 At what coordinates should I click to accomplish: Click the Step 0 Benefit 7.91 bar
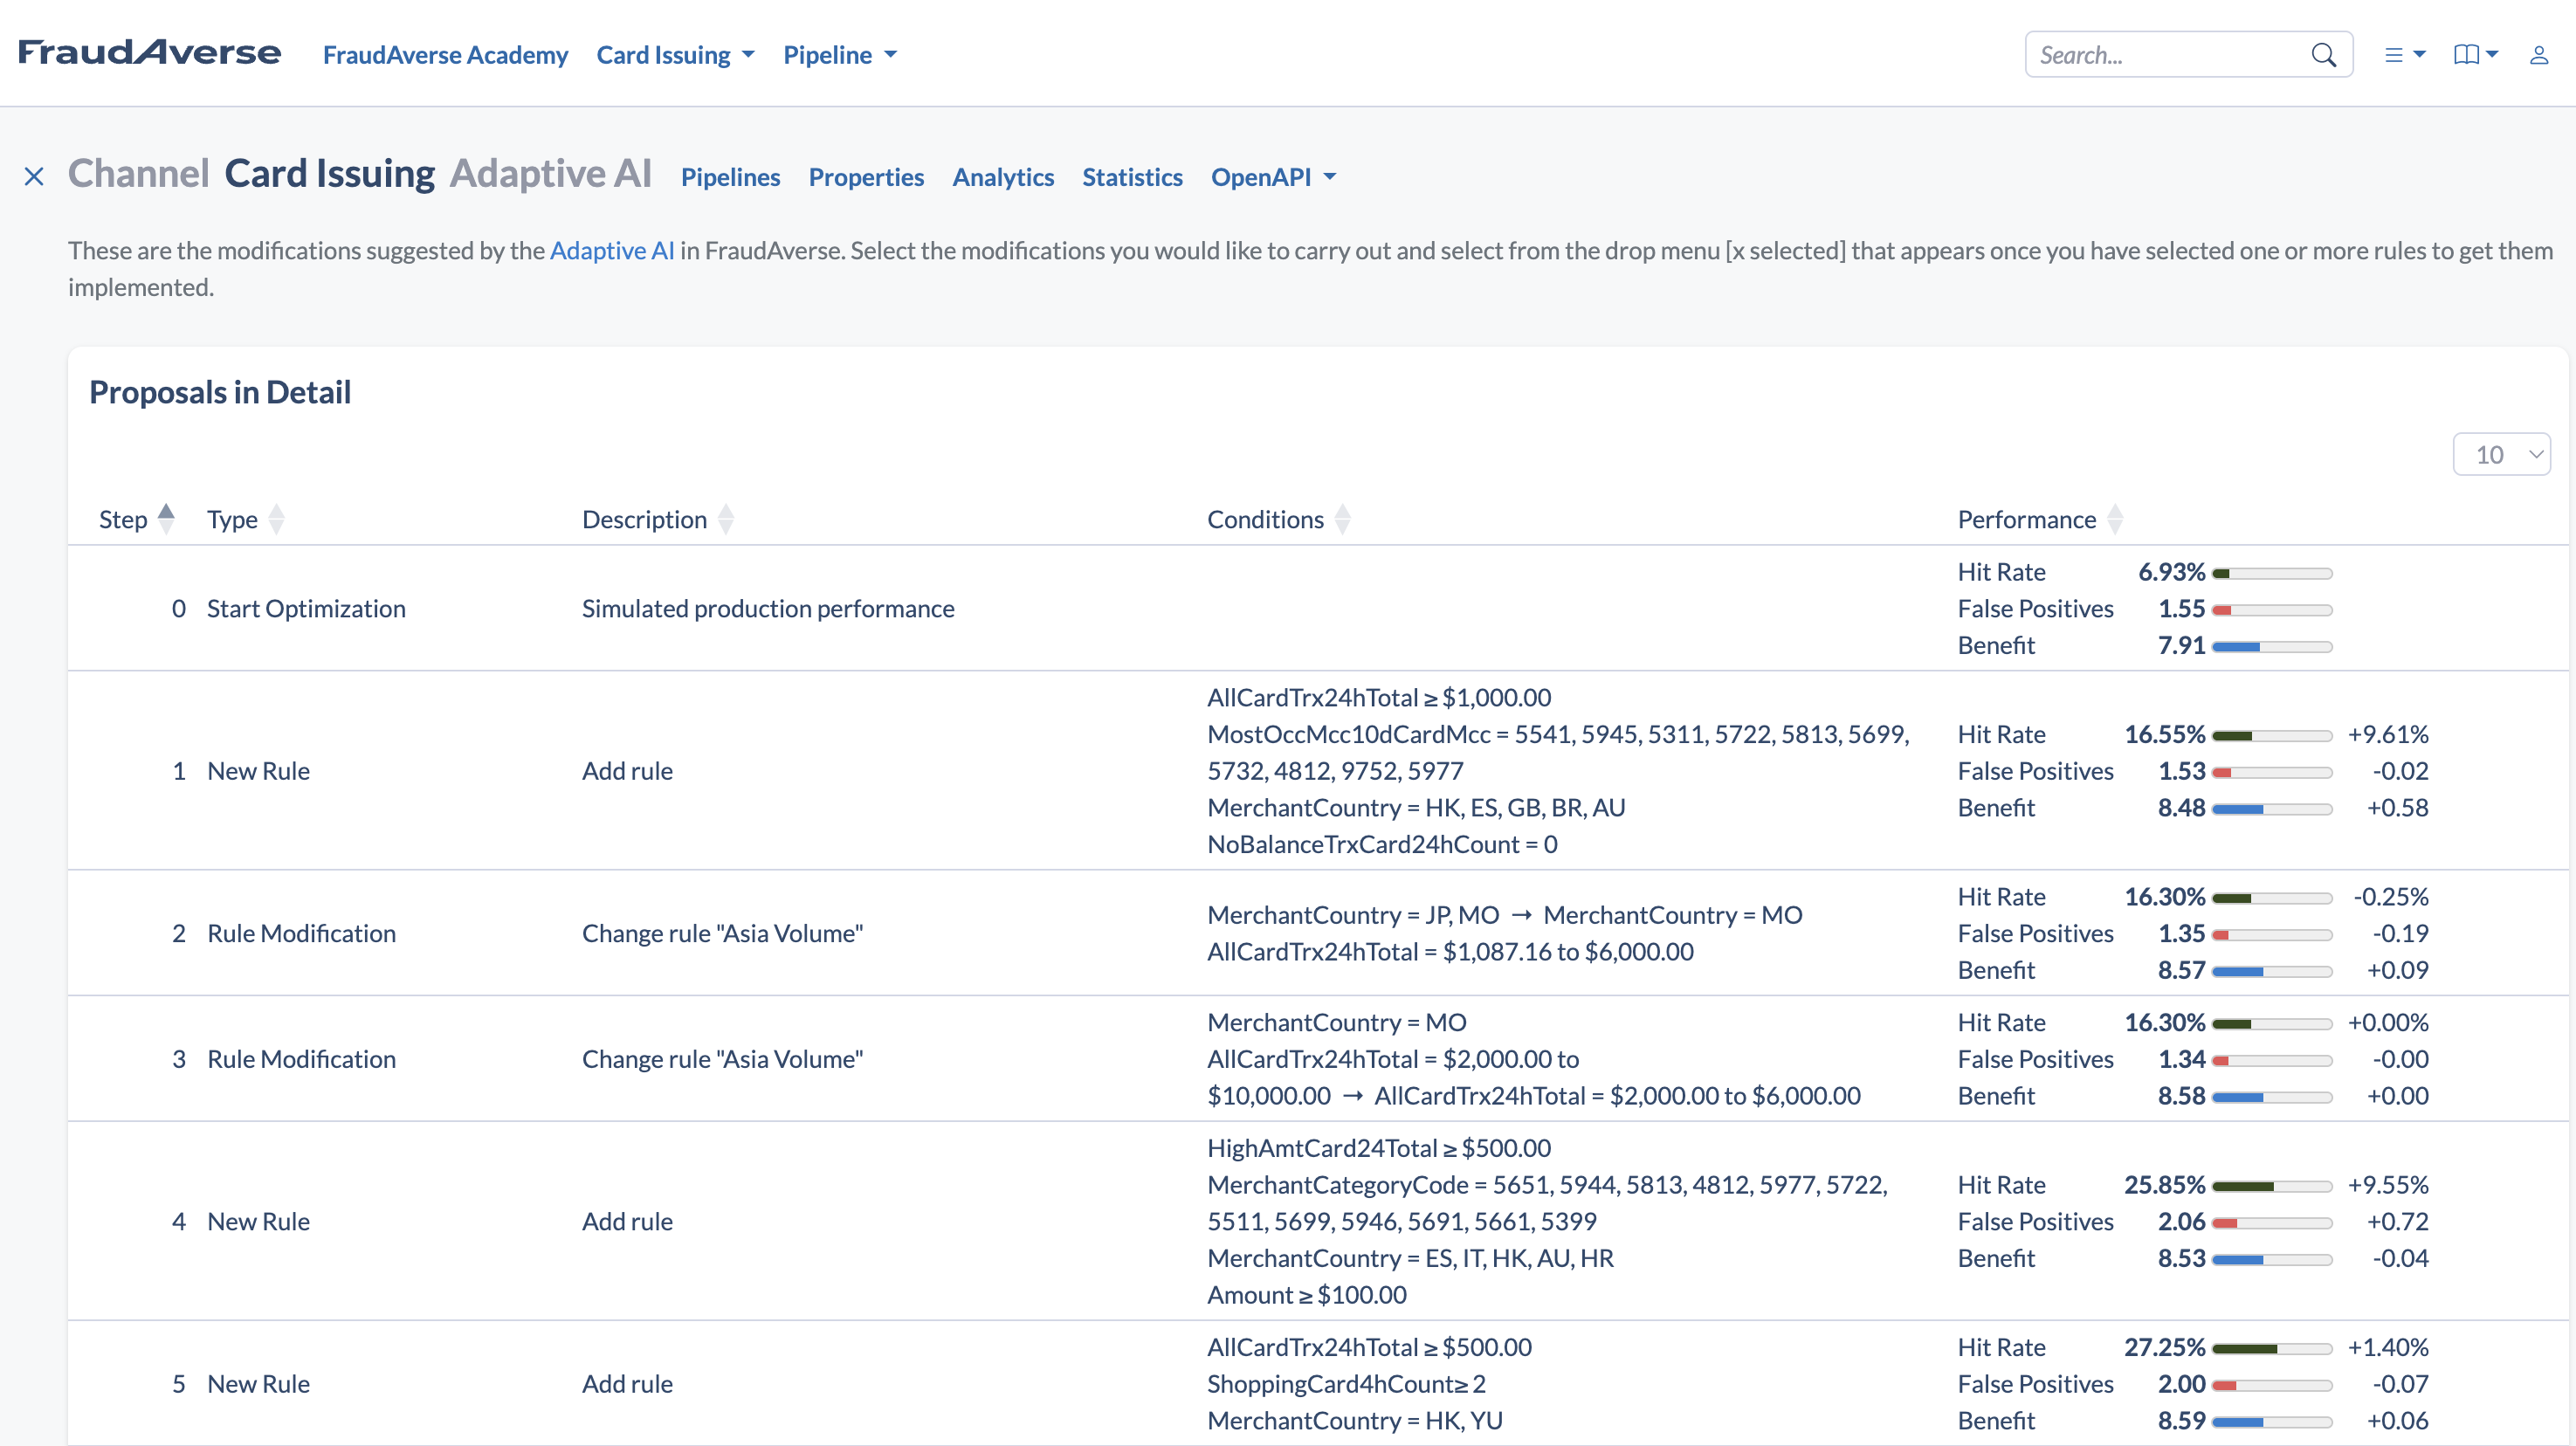(x=2272, y=647)
